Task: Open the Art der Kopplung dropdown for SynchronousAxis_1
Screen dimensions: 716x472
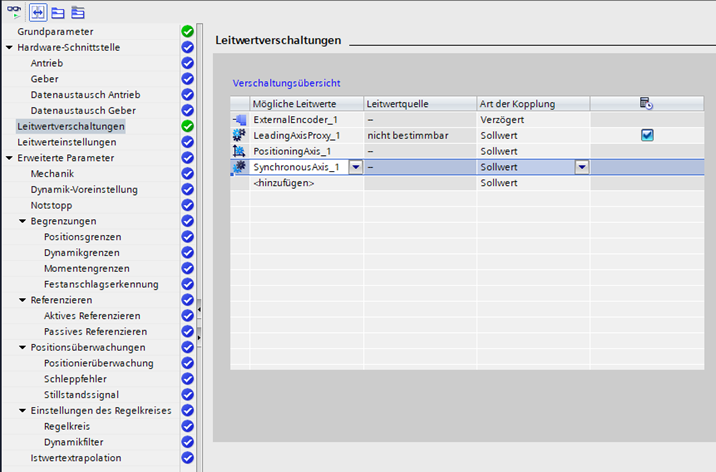Action: [581, 167]
